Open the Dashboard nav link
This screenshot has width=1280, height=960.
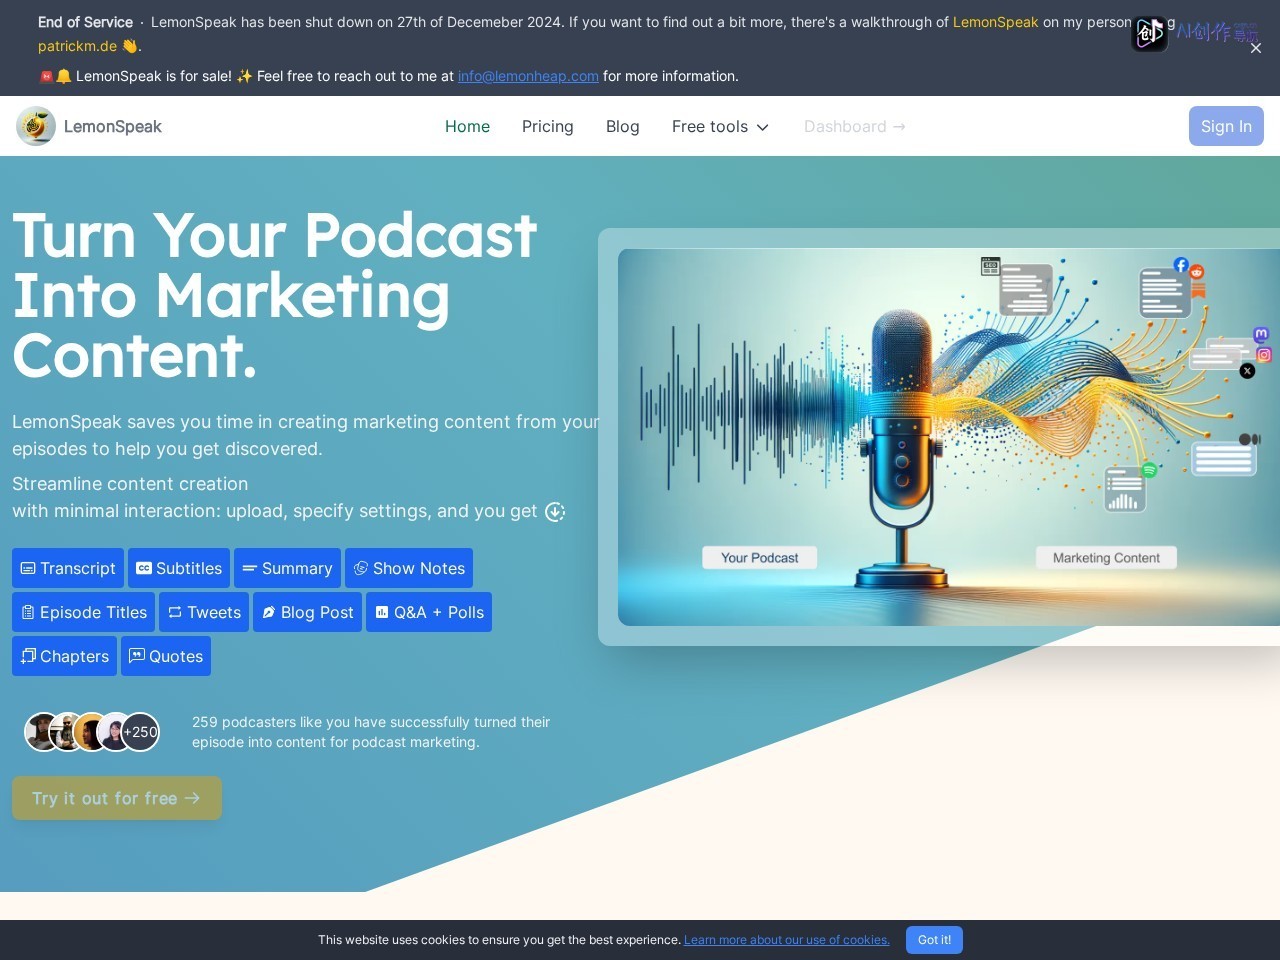point(855,126)
